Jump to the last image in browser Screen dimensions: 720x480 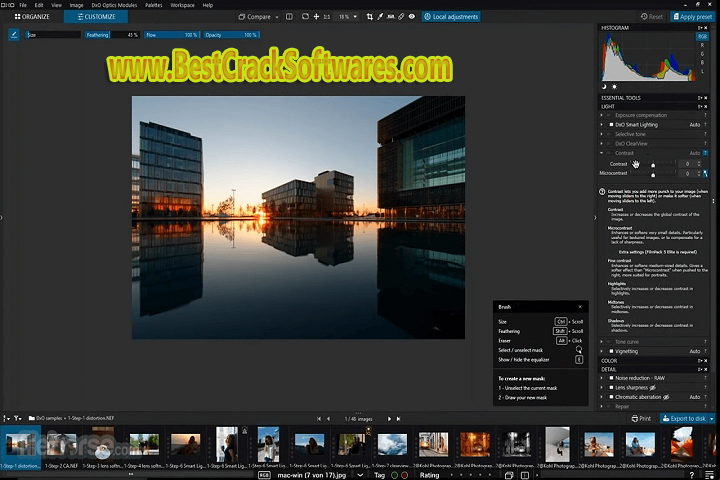click(x=399, y=418)
